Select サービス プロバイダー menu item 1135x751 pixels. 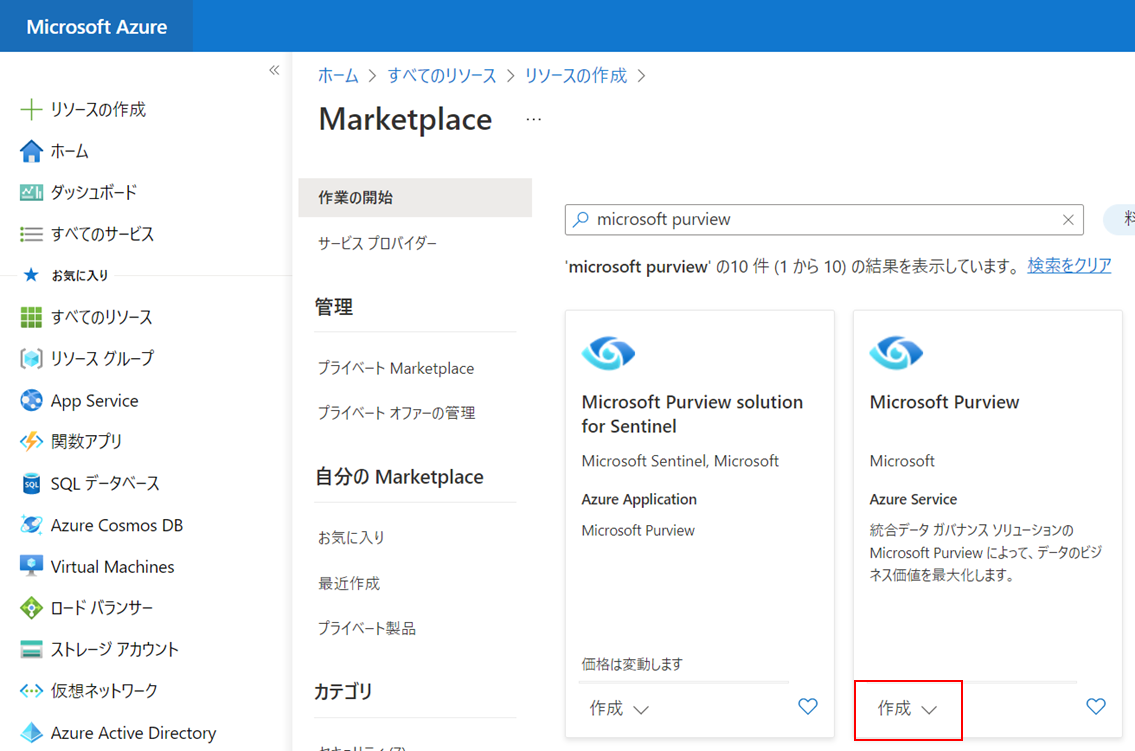378,244
